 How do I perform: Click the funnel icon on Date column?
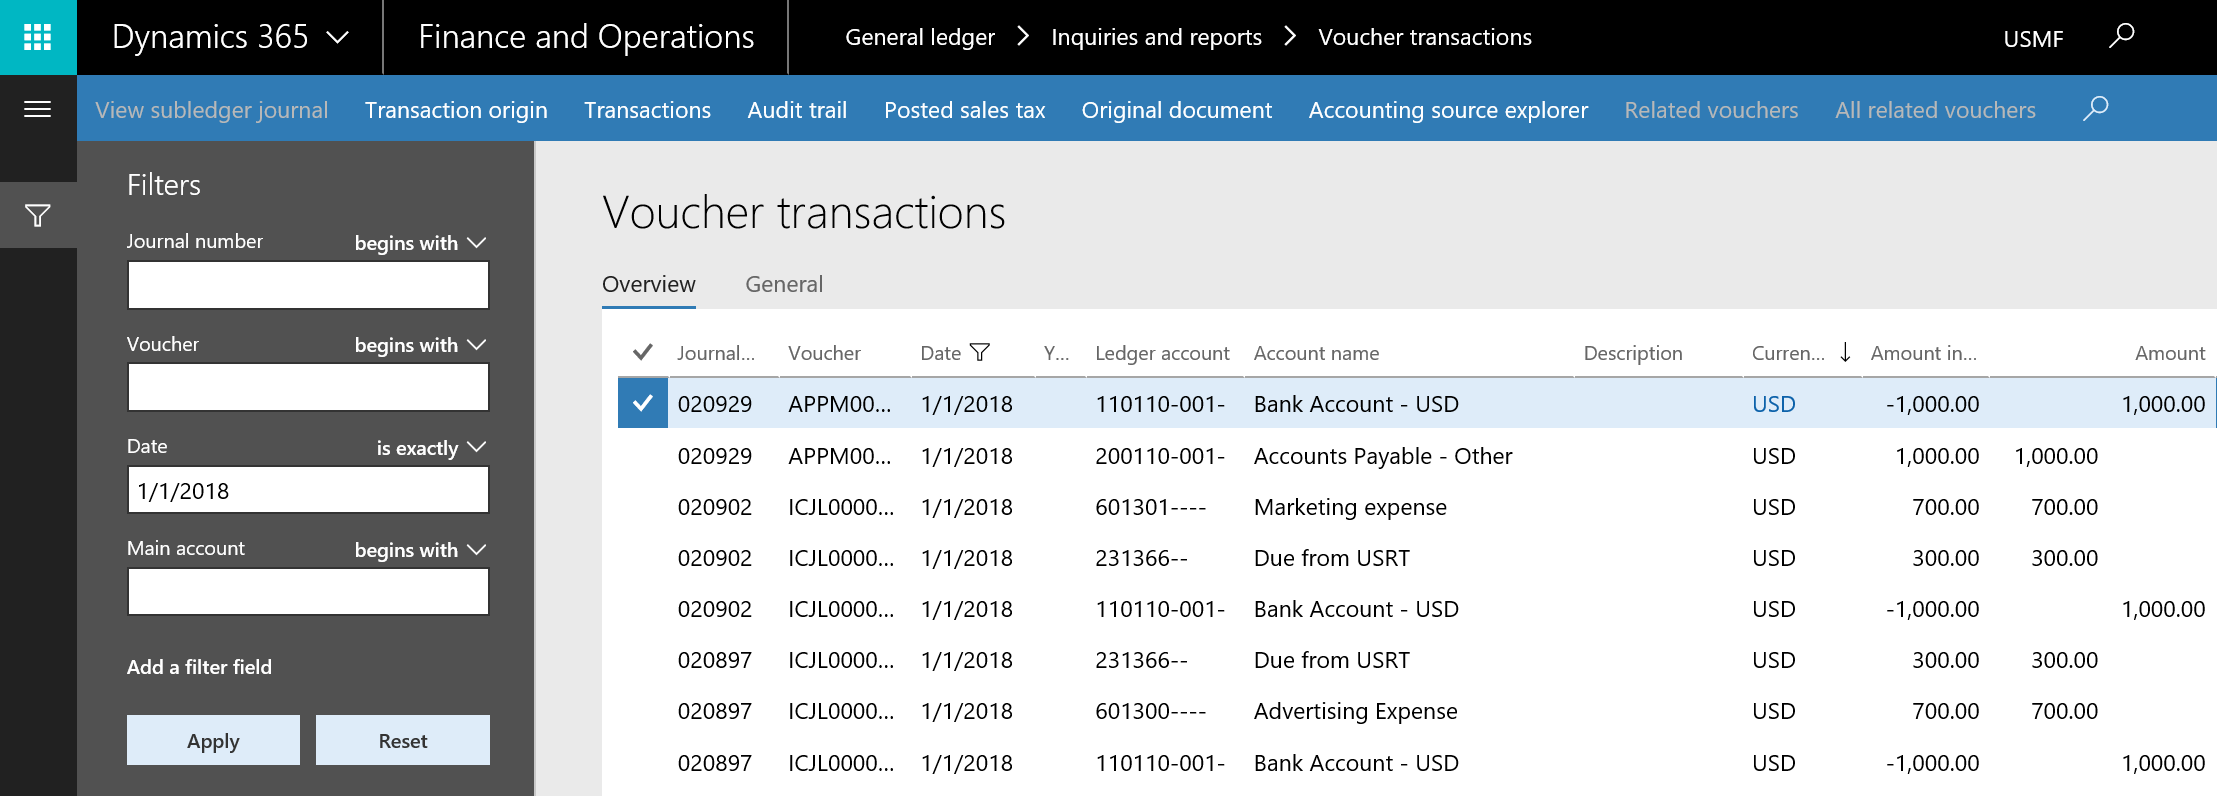980,352
